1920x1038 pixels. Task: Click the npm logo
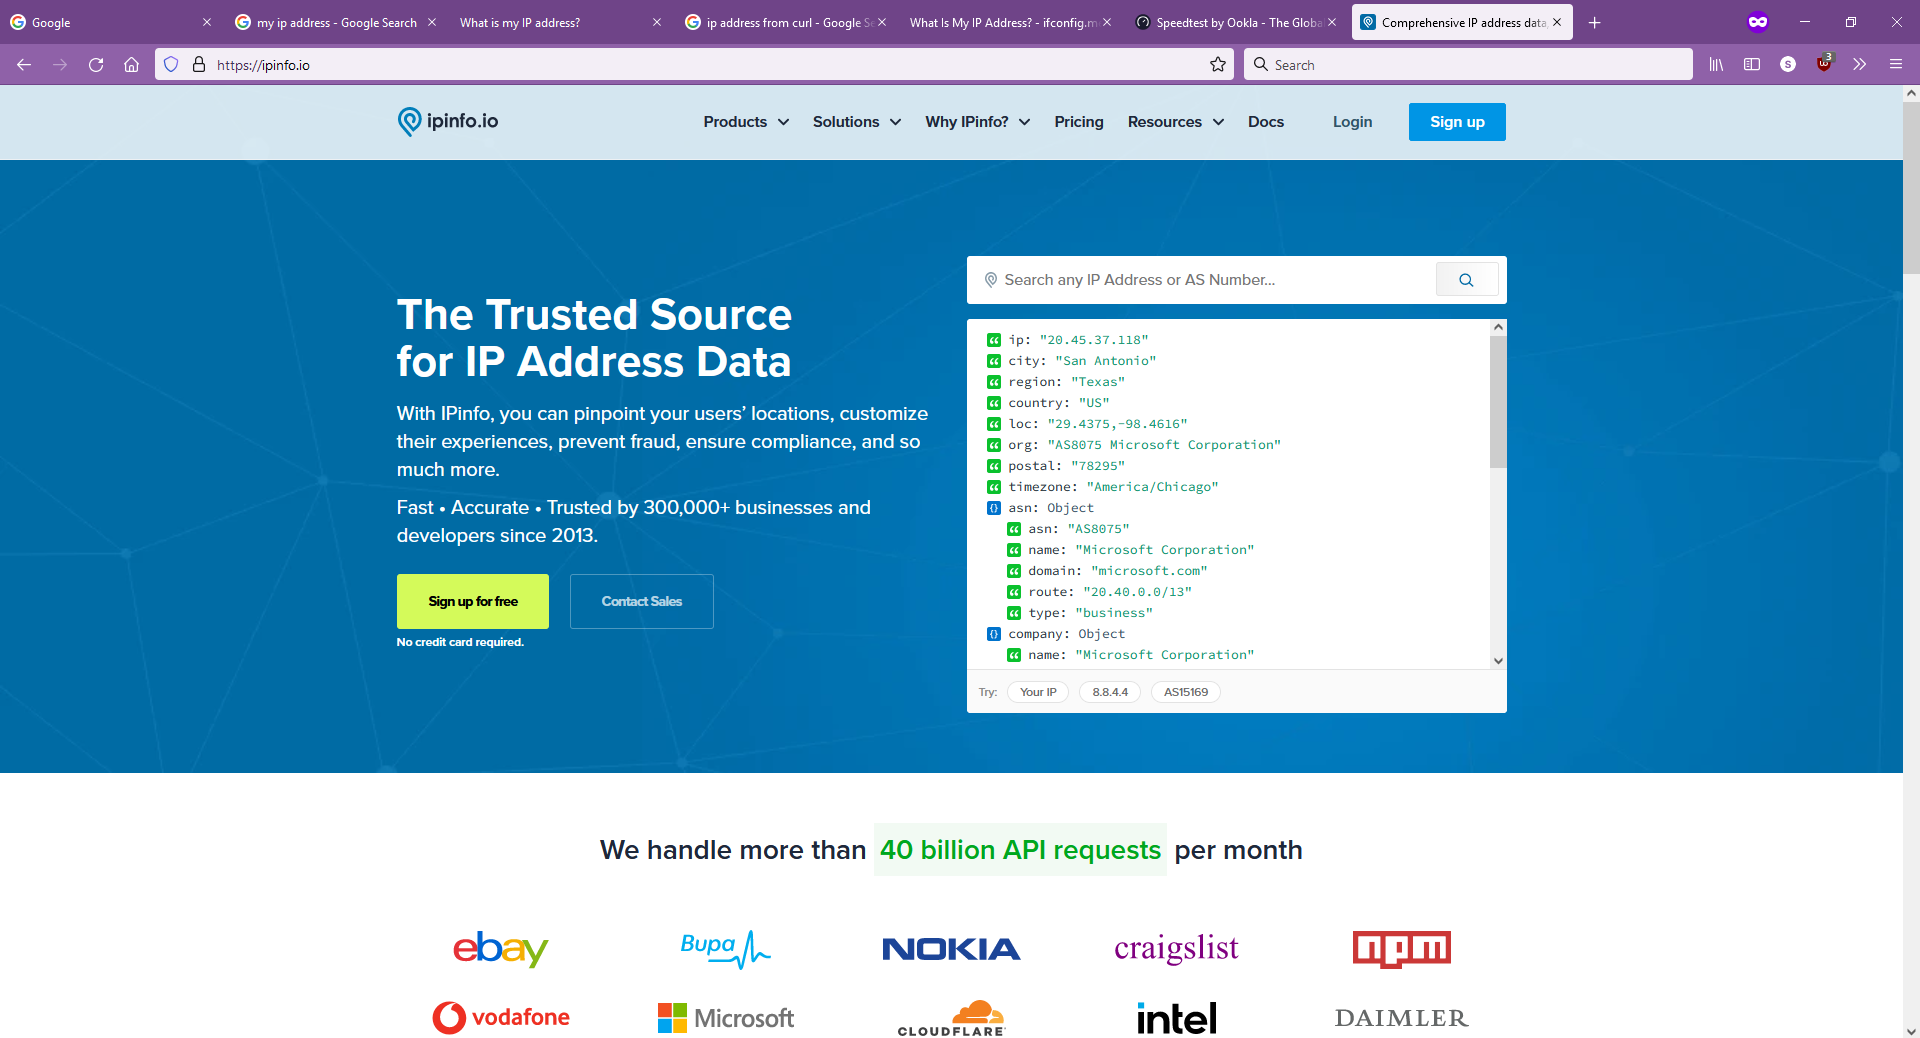(x=1401, y=949)
